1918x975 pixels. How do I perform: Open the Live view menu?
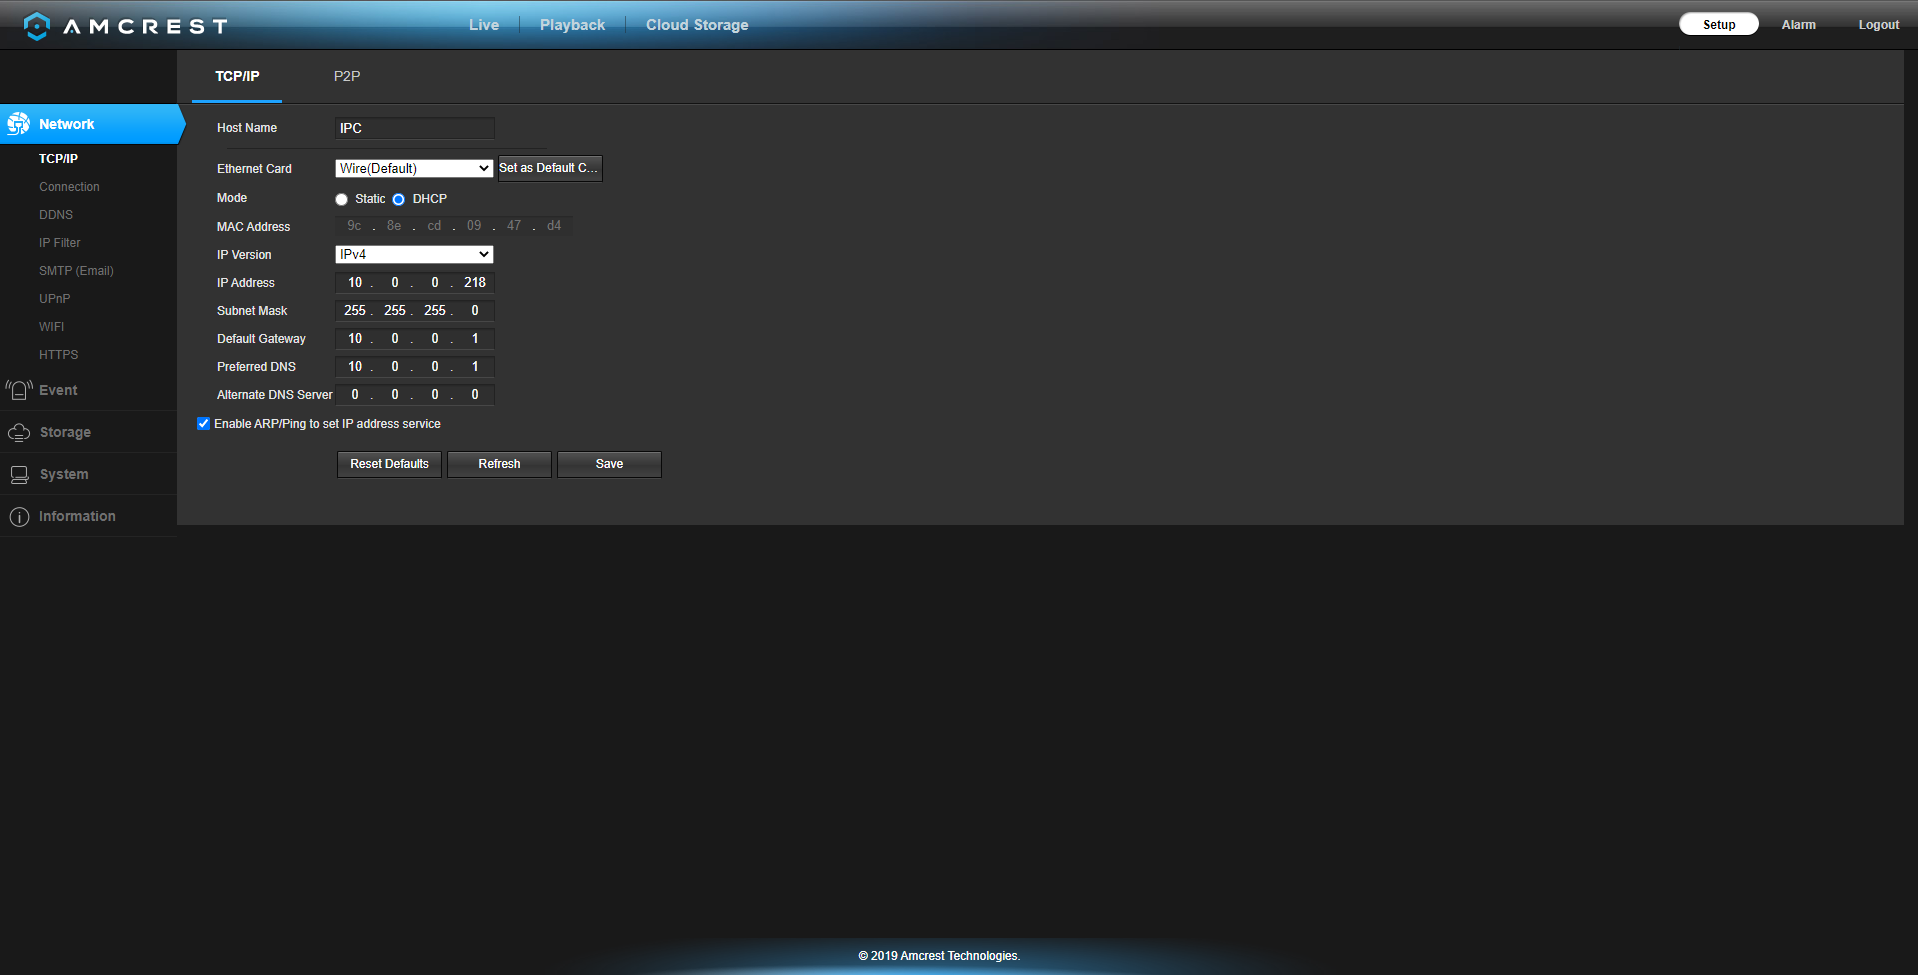484,25
